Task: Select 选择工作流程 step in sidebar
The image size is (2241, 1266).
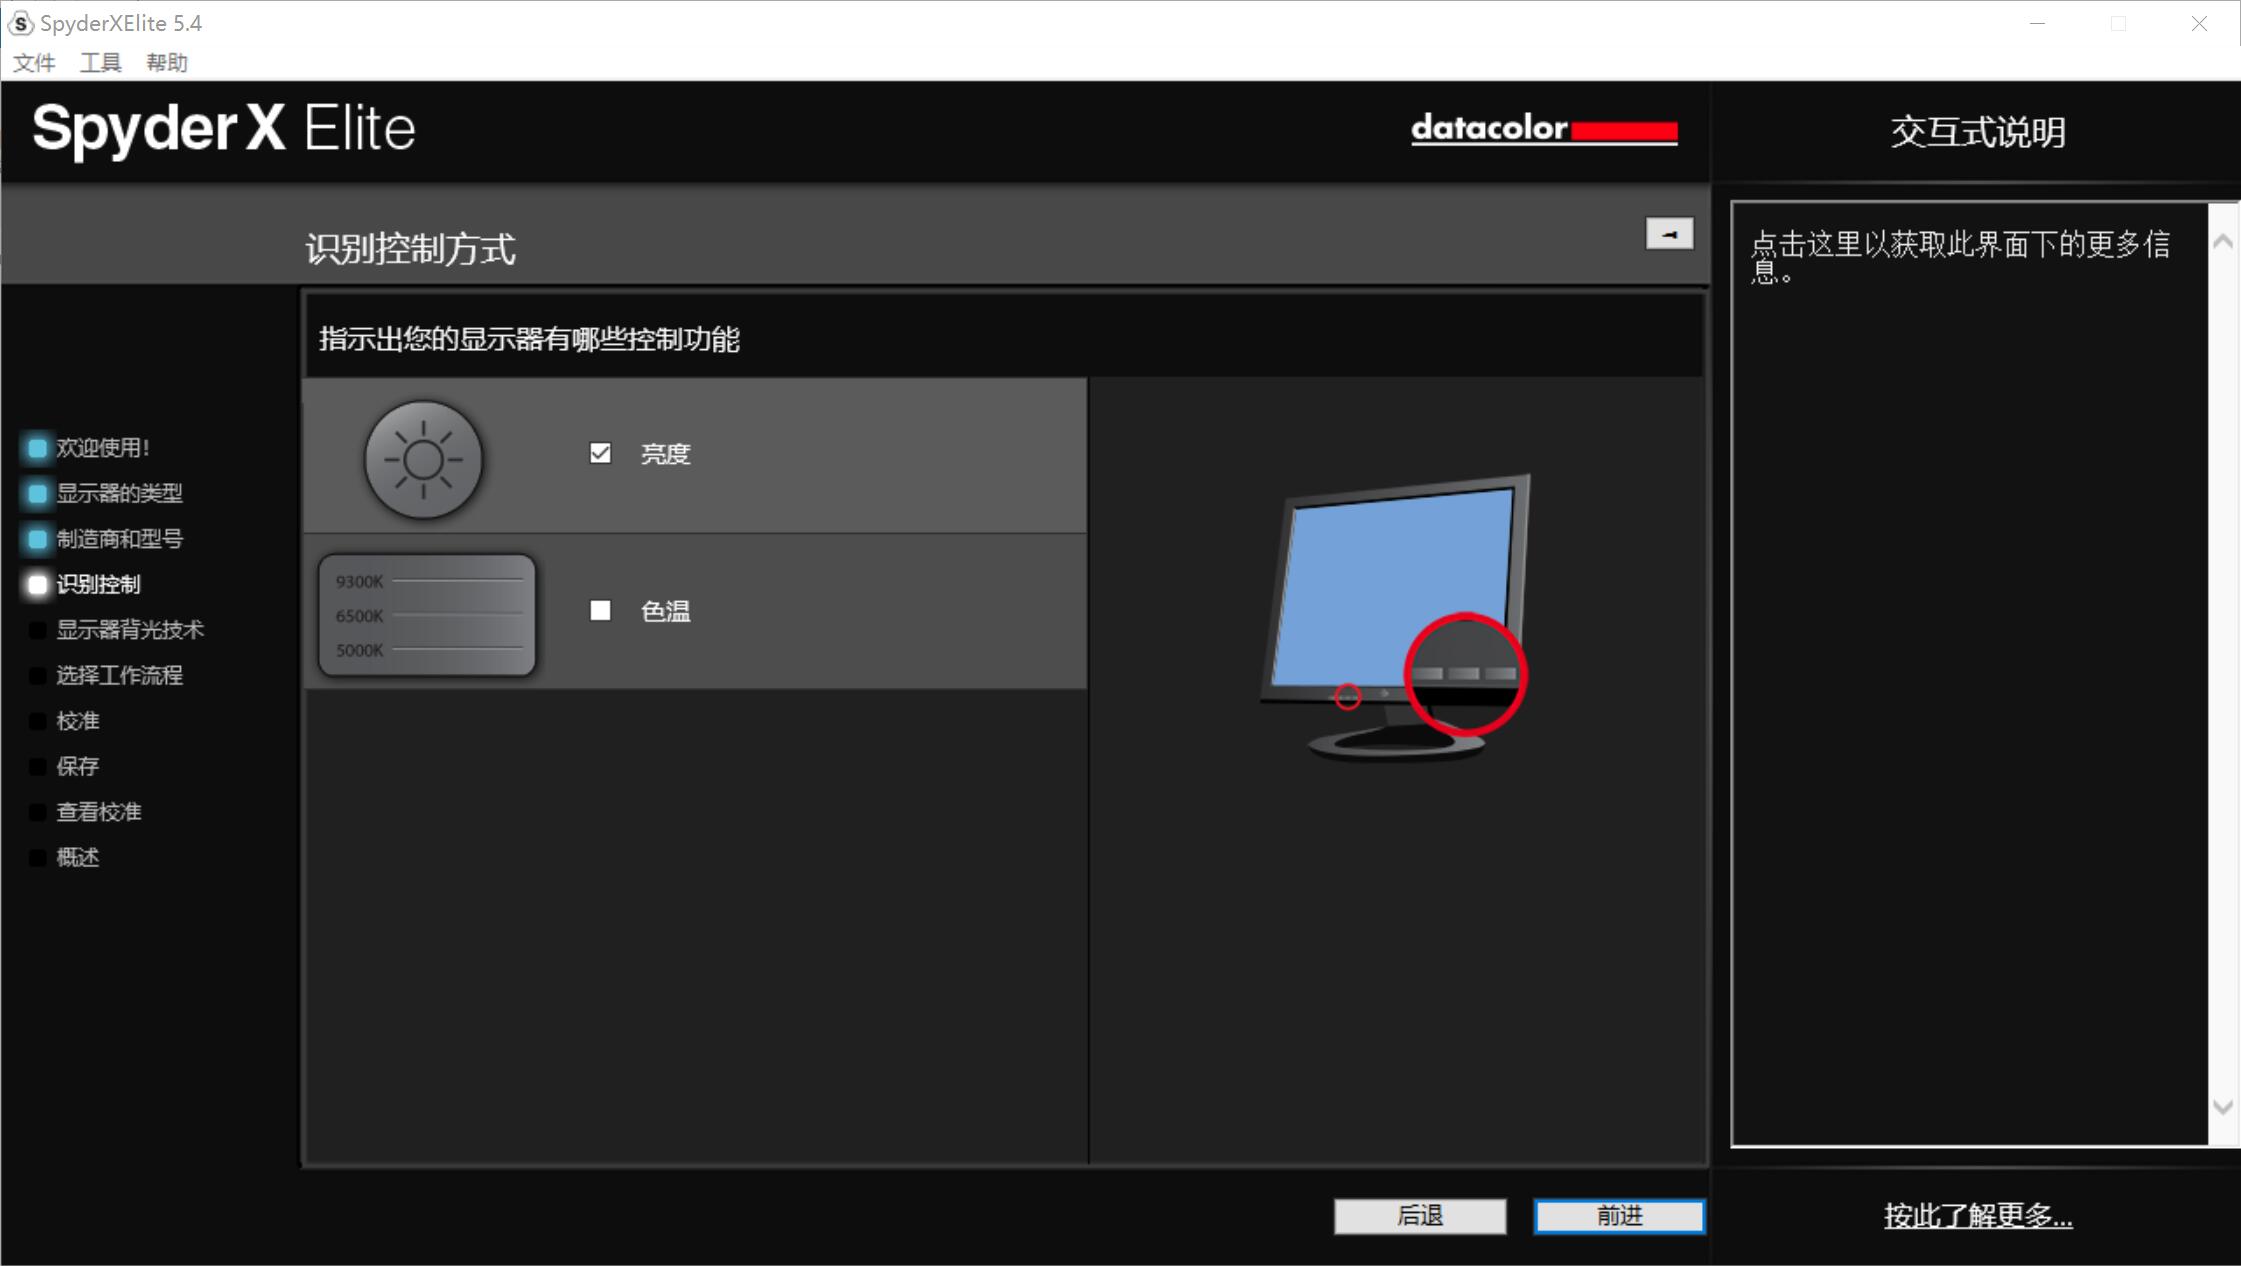Action: [x=119, y=675]
